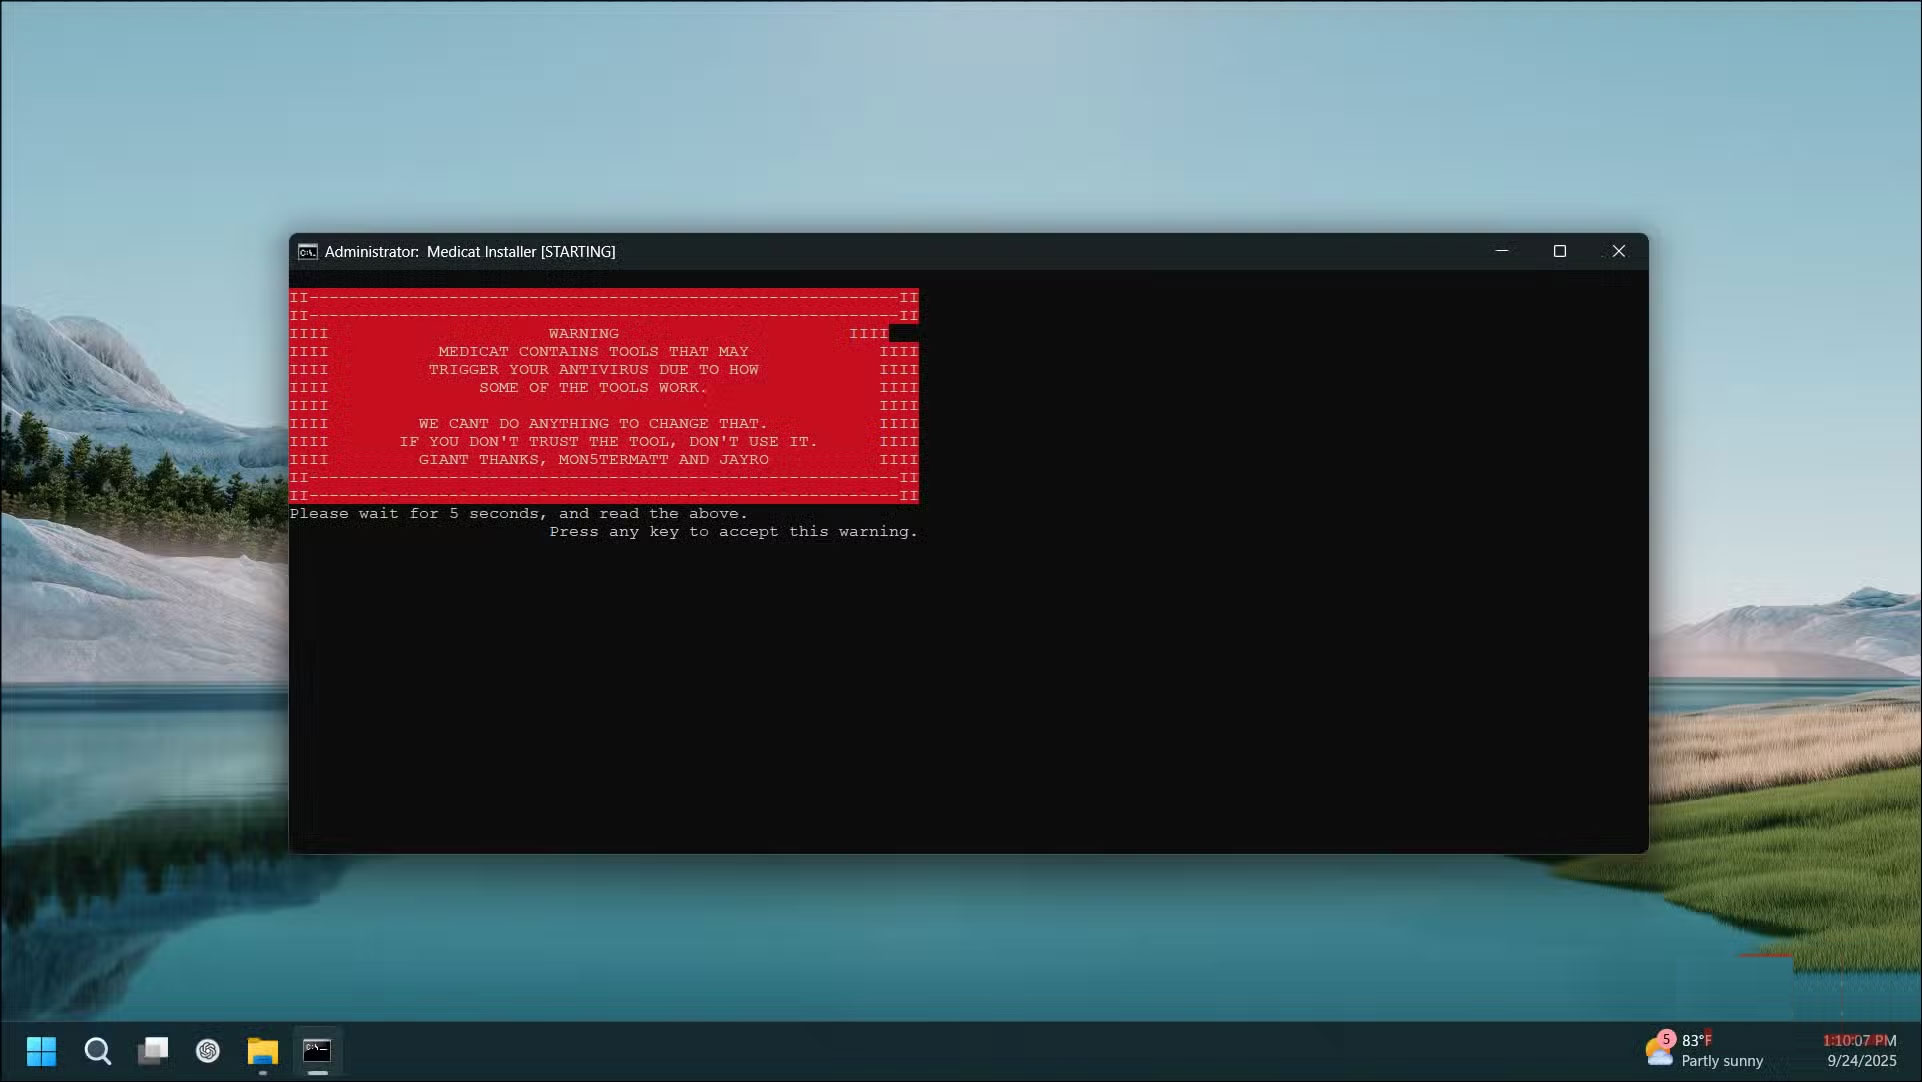Screen dimensions: 1922x1082
Task: Click the 'Partly sunny' weather label
Action: pos(1721,1061)
